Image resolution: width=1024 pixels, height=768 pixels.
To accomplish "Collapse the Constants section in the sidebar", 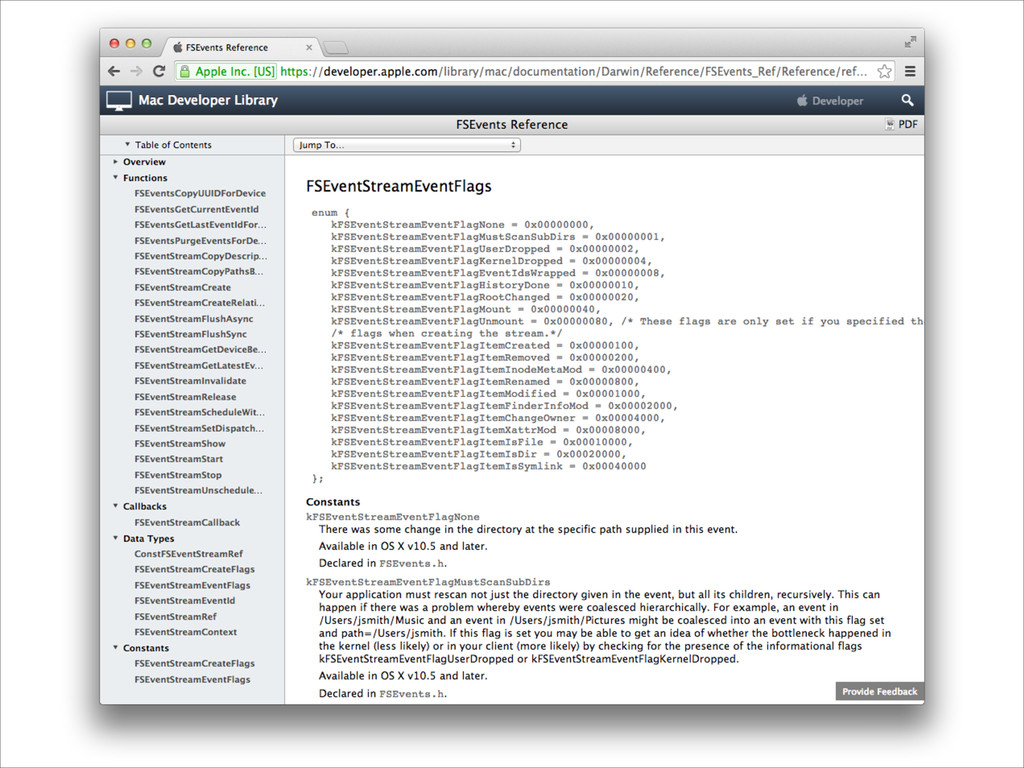I will coord(116,647).
